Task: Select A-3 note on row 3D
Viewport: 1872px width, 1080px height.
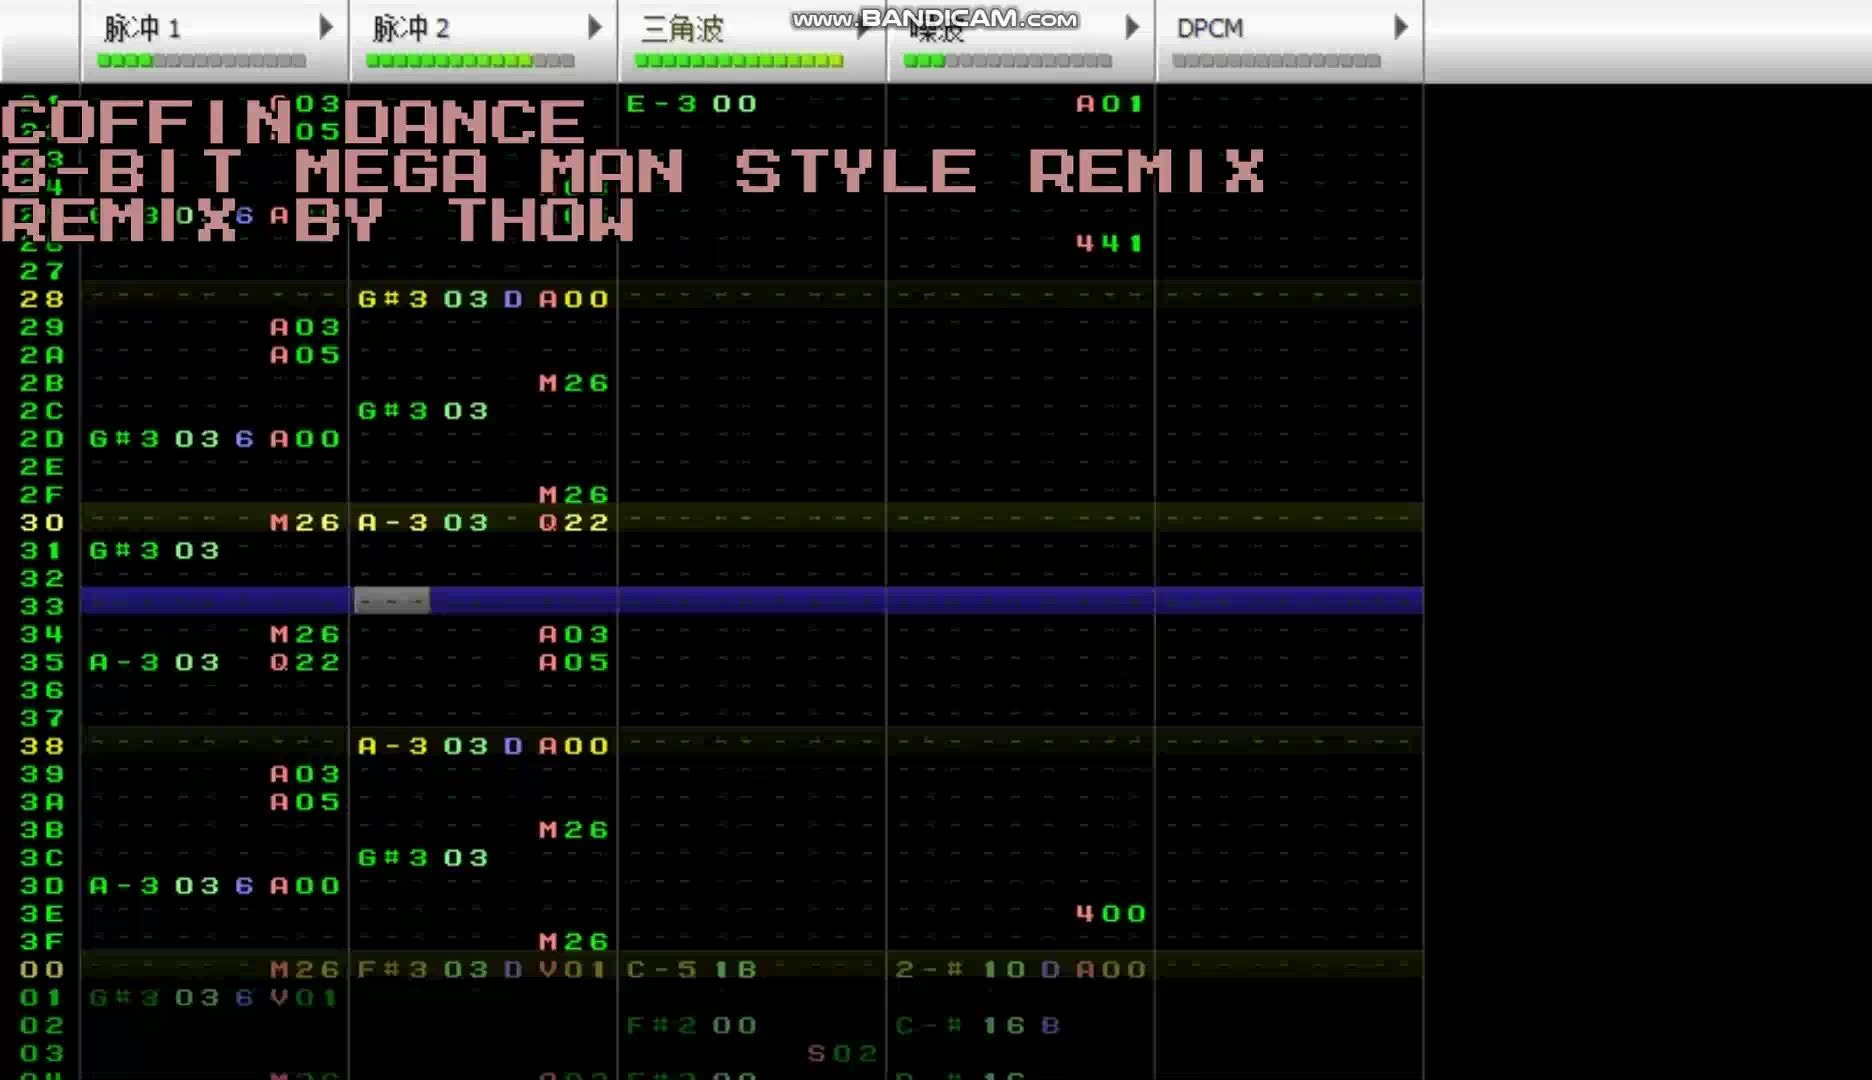Action: pos(125,887)
